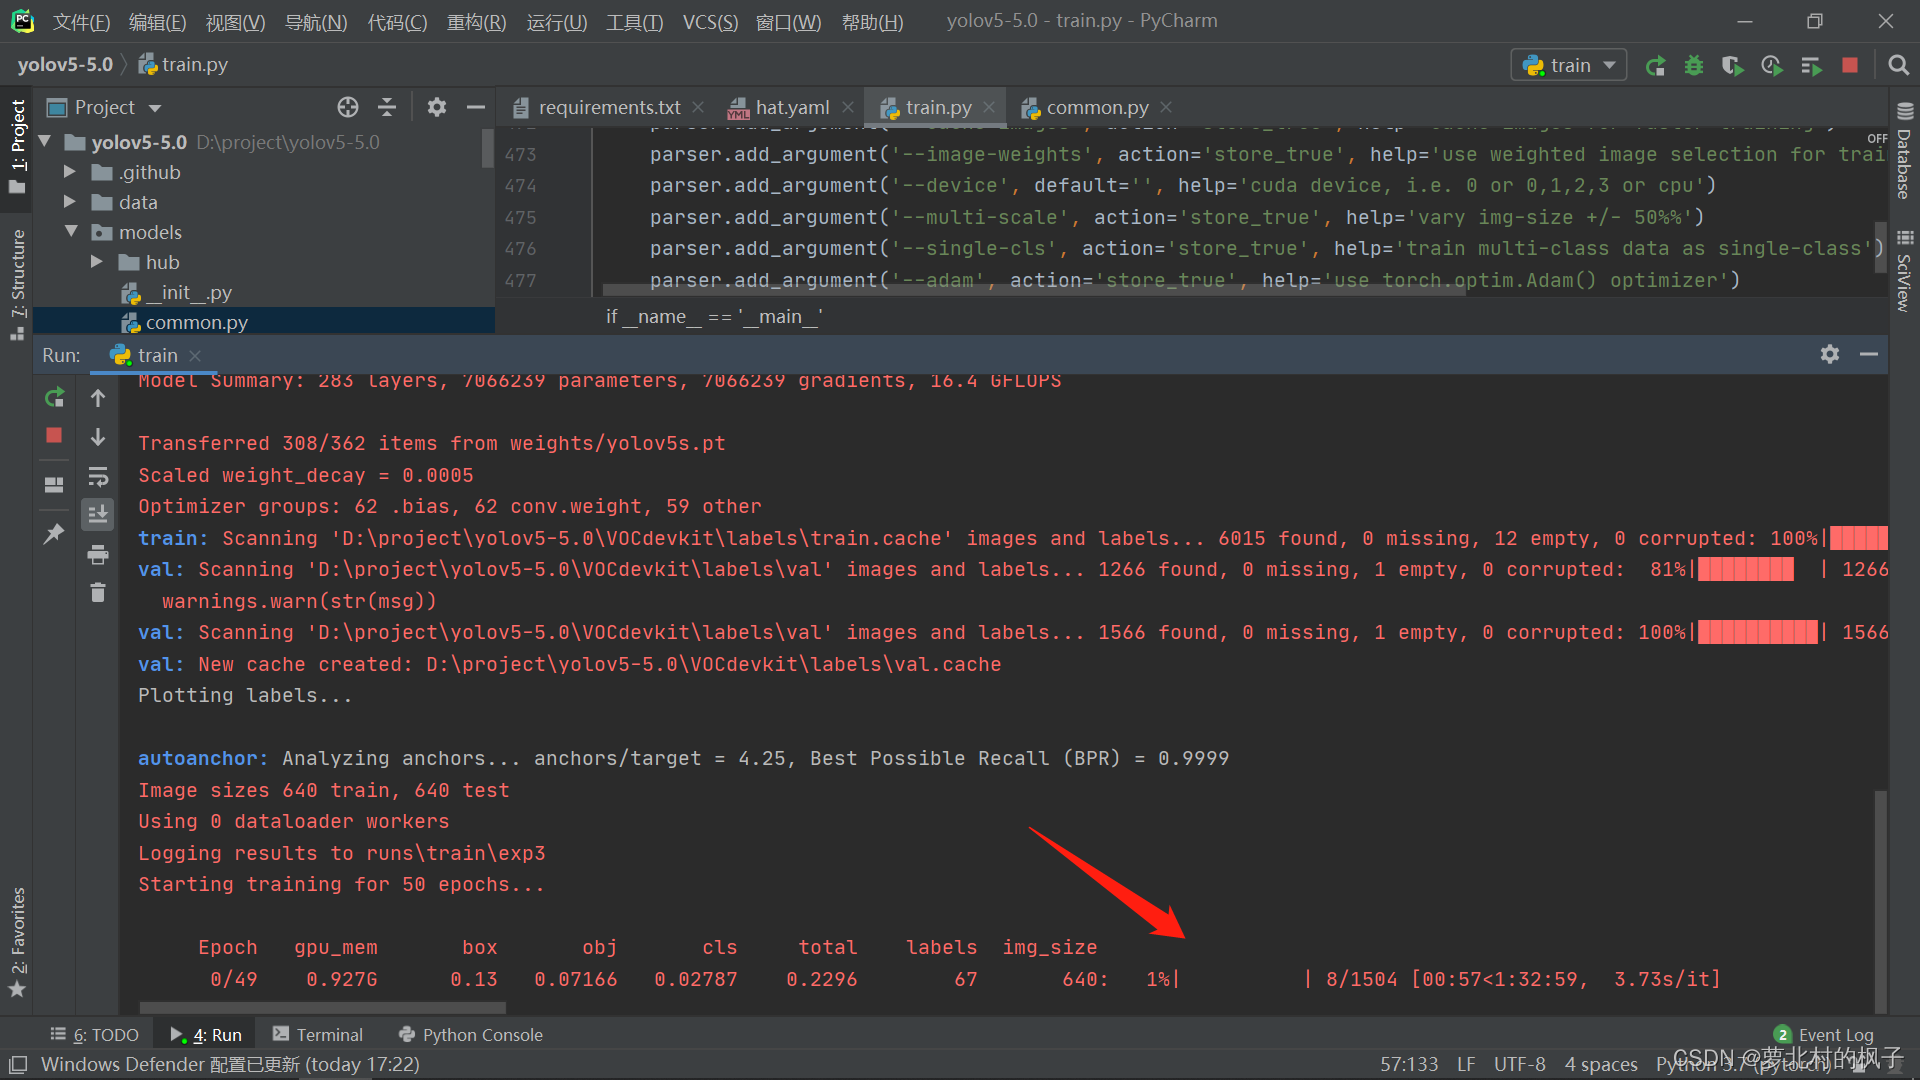Toggle pin tab in the Run panel
This screenshot has height=1080, width=1920.
click(x=54, y=533)
